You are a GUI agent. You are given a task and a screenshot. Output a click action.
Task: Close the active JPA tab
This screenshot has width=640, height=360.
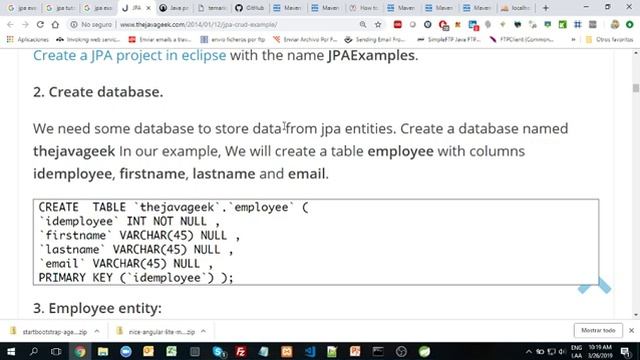click(149, 8)
